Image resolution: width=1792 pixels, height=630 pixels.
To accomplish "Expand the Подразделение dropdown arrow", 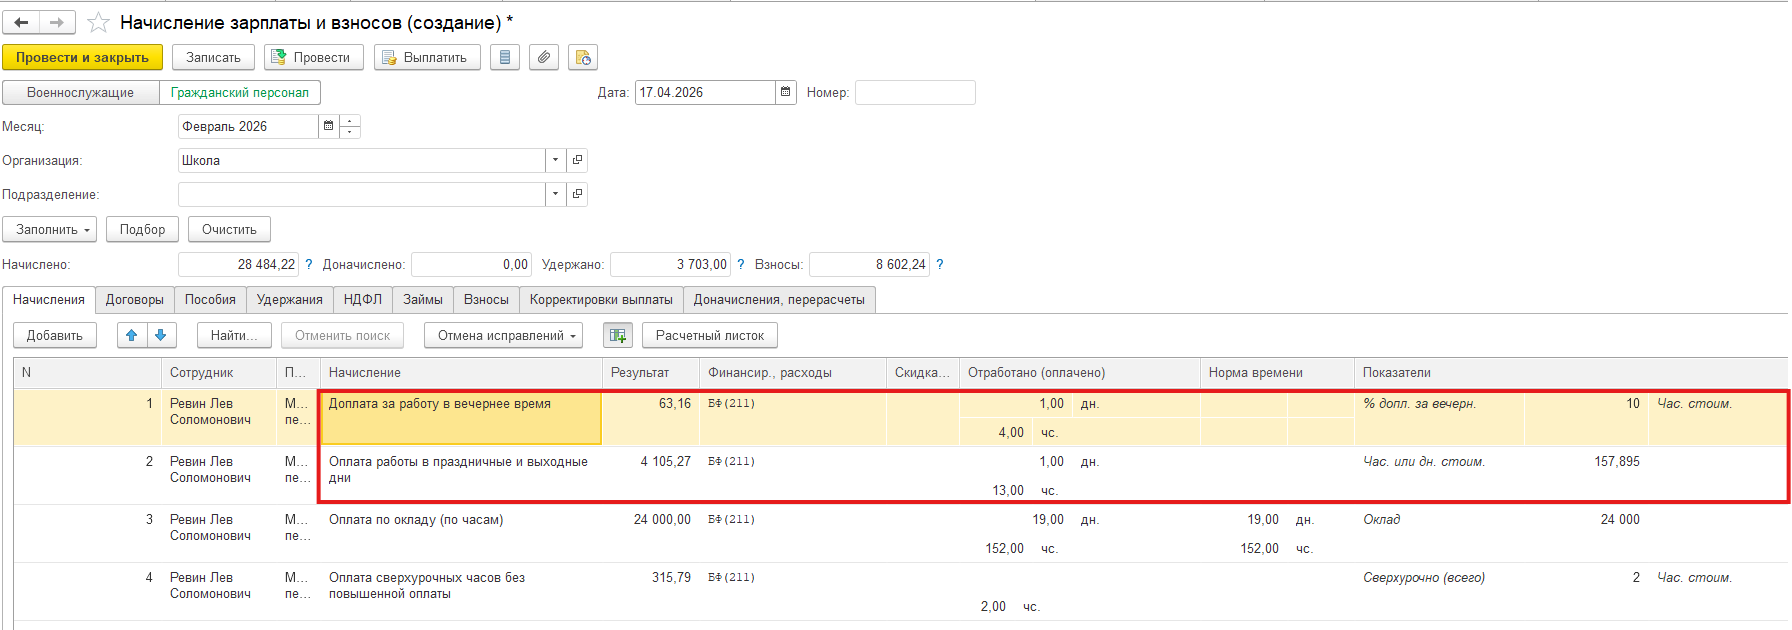I will (556, 194).
